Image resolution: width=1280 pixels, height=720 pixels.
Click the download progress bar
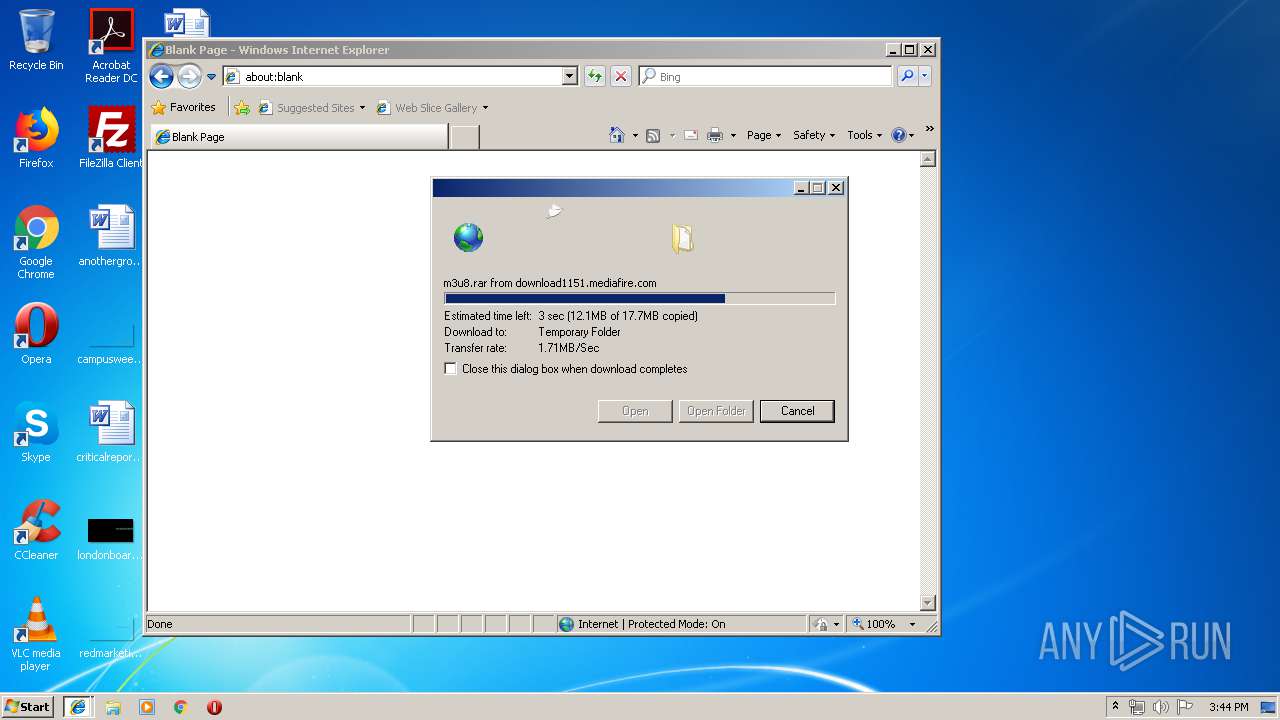click(639, 298)
